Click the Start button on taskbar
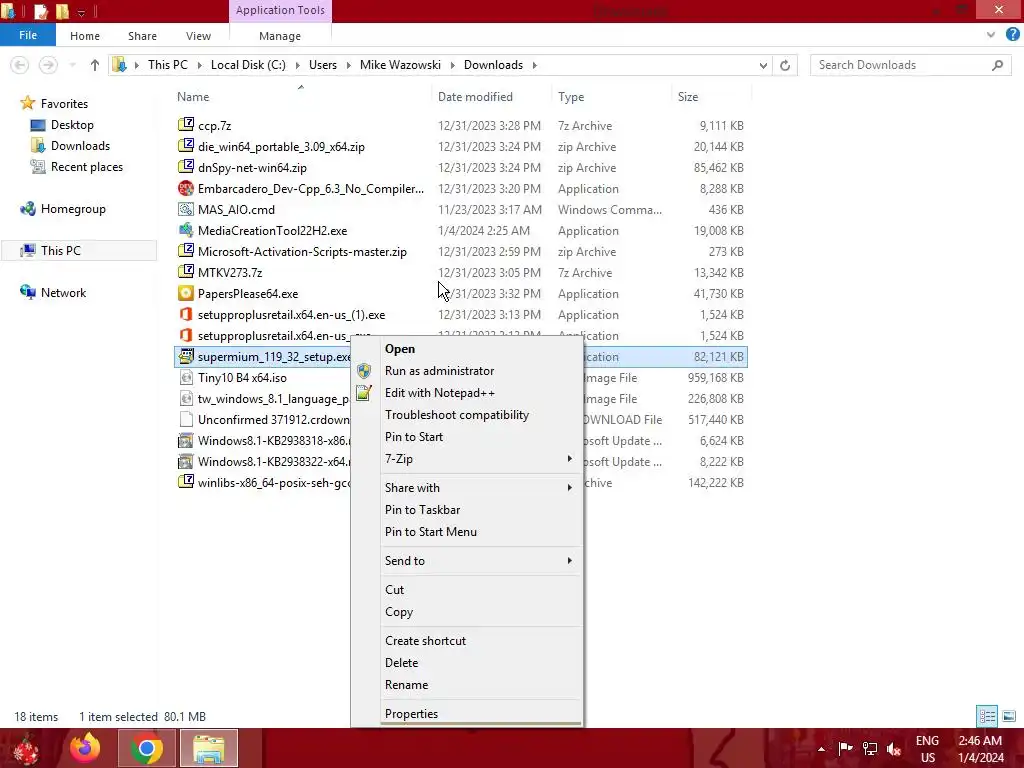This screenshot has height=768, width=1024. 25,749
